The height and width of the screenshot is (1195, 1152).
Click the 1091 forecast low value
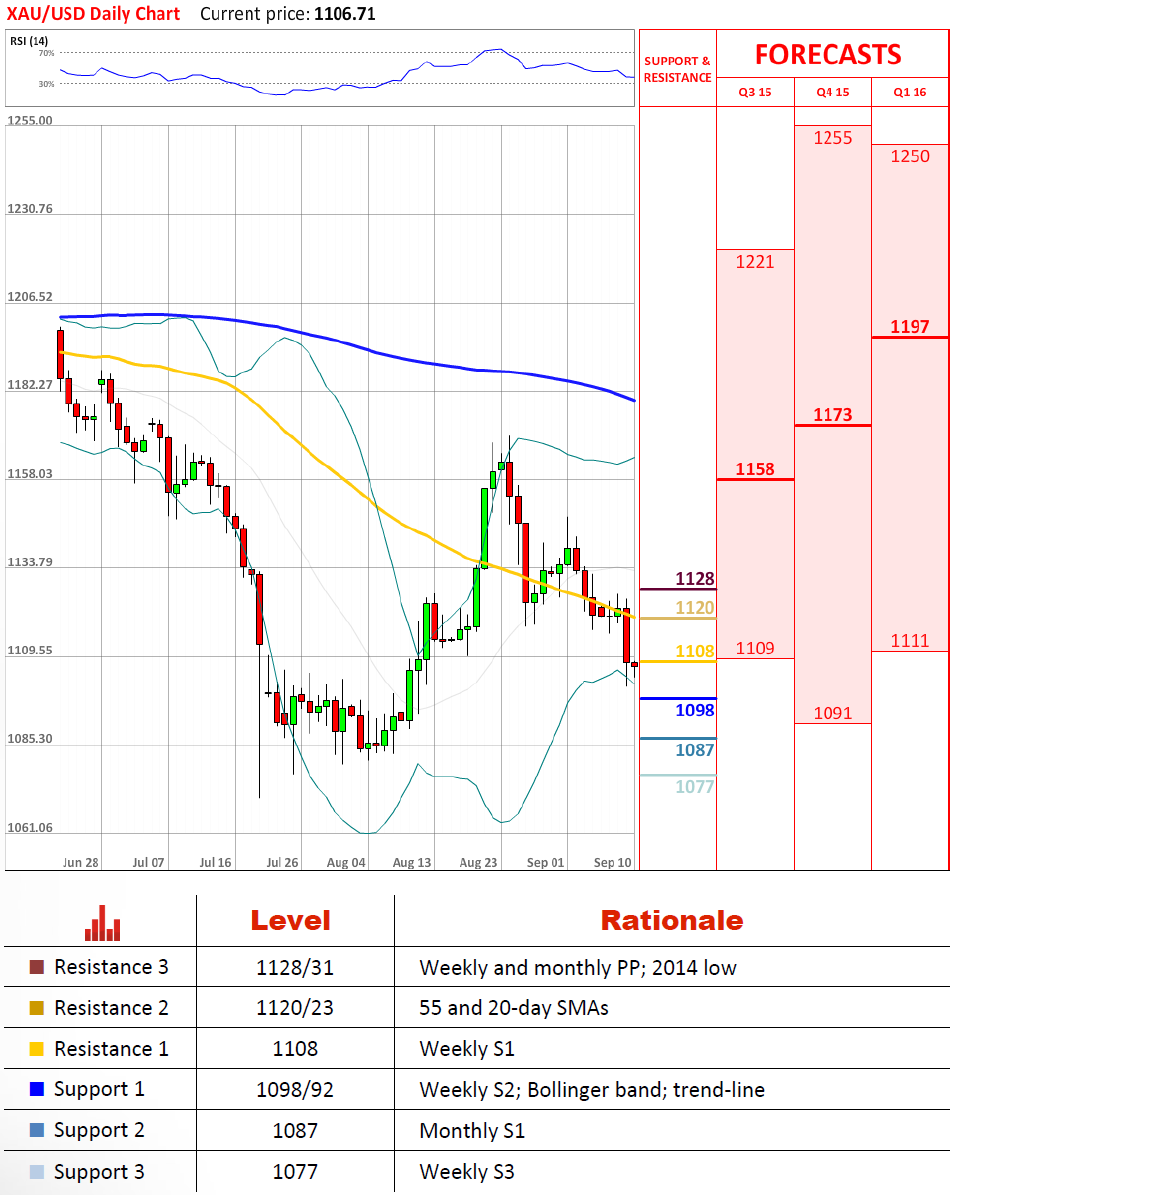tap(833, 713)
